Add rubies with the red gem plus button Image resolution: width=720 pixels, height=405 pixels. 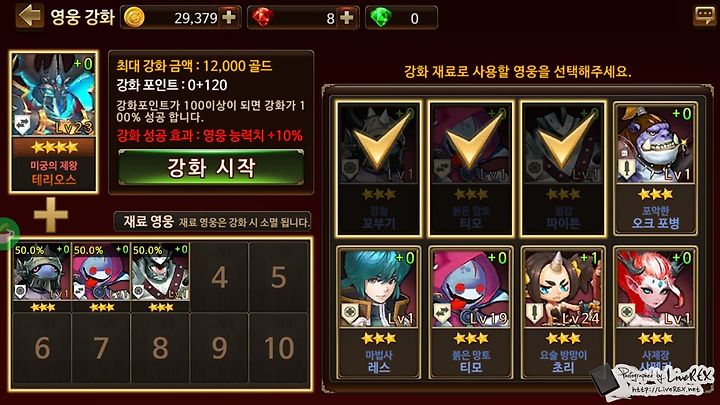347,17
